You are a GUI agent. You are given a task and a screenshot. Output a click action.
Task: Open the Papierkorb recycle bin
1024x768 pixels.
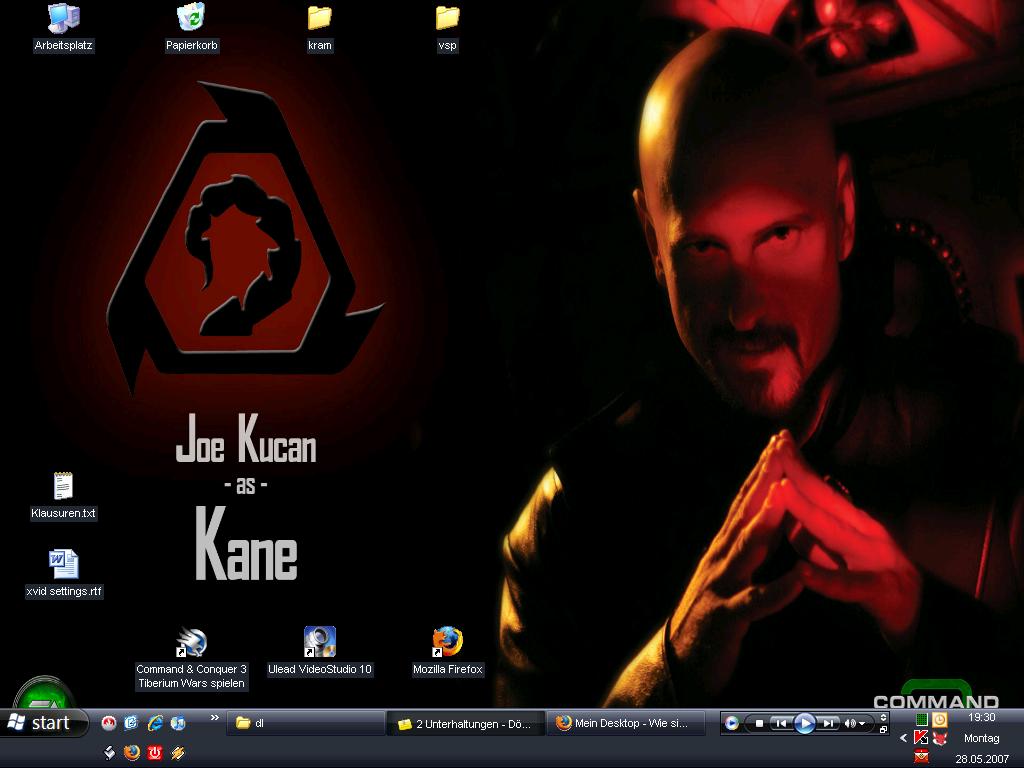coord(191,18)
